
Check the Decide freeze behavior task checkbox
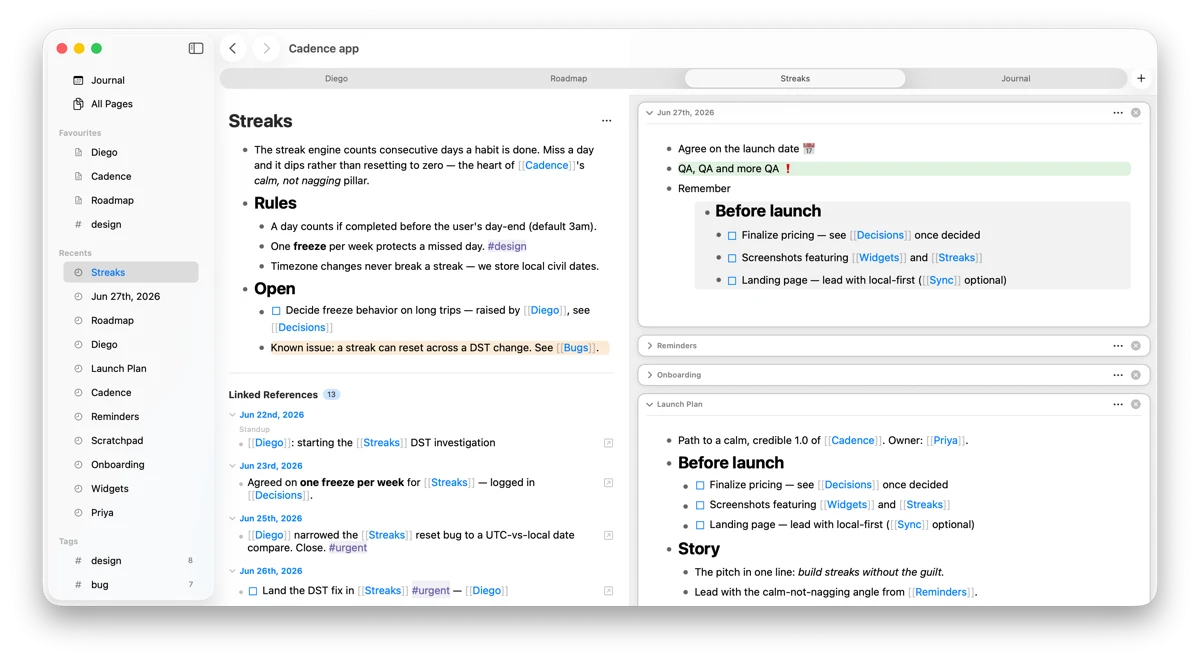[x=276, y=311]
